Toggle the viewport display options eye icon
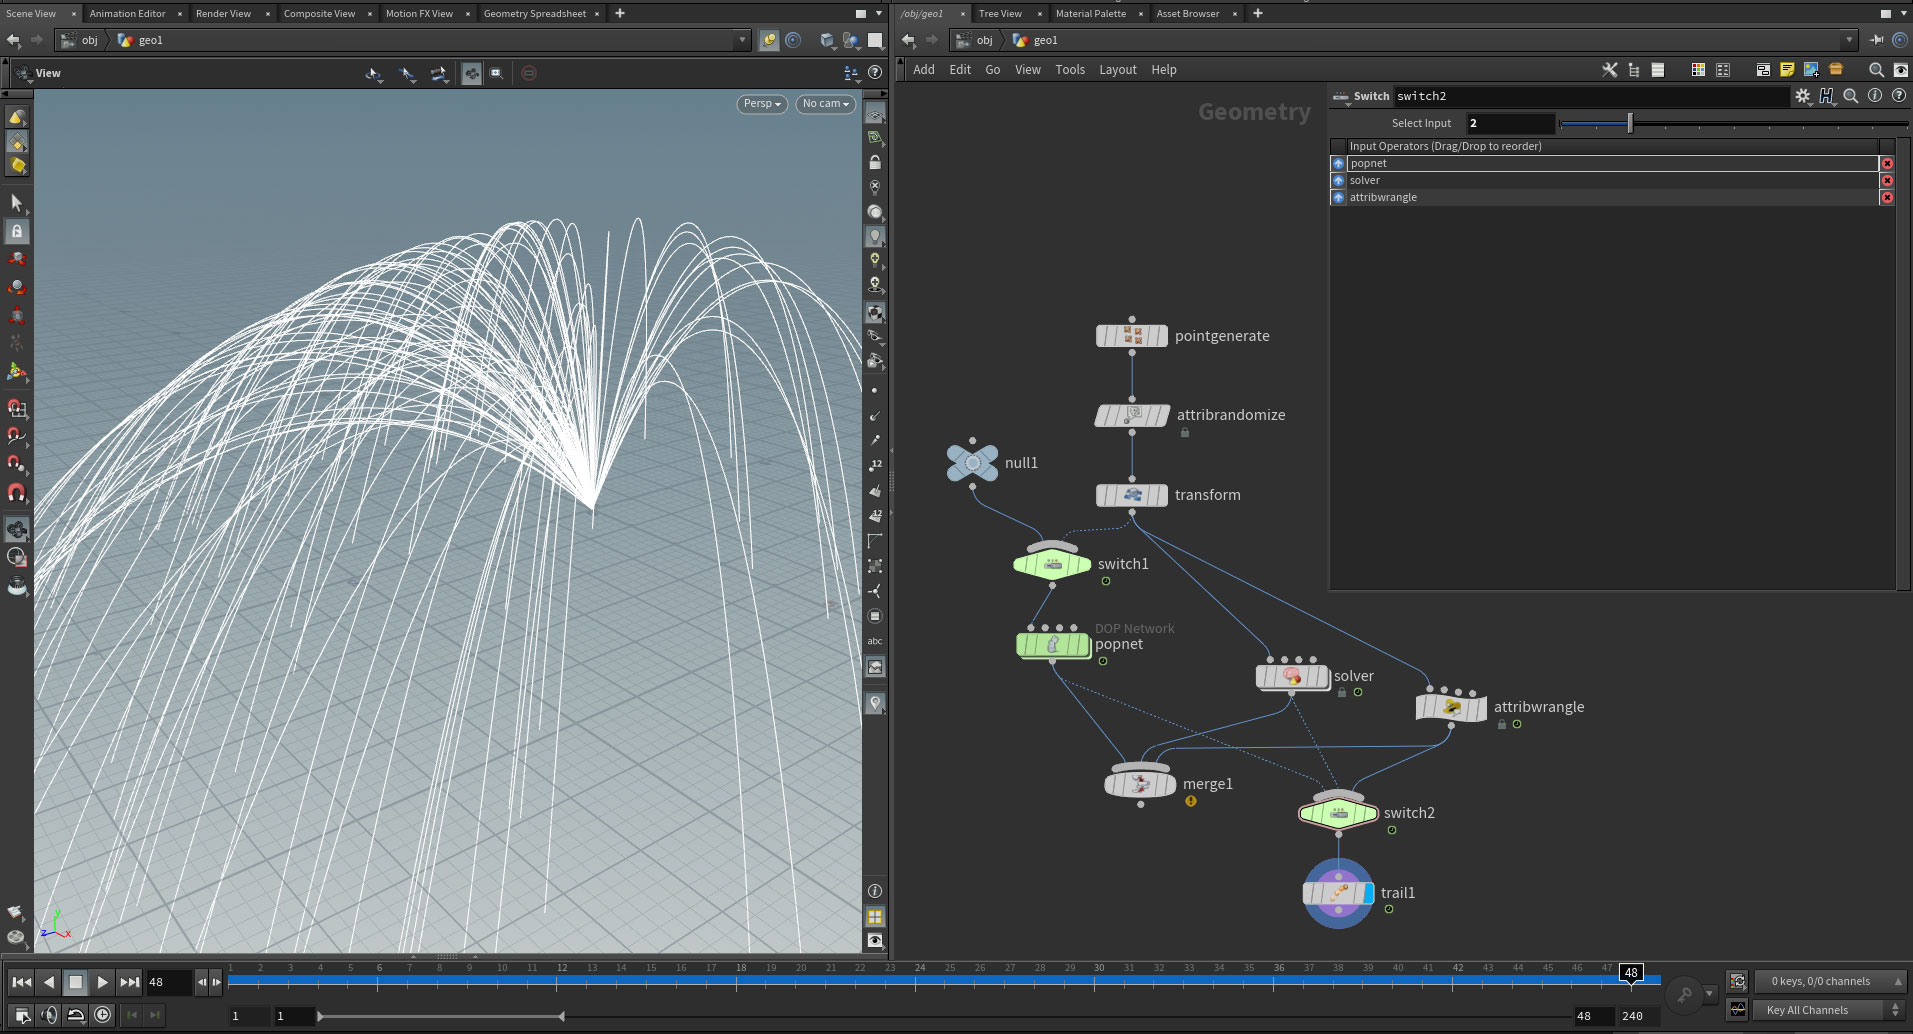Image resolution: width=1913 pixels, height=1034 pixels. (875, 941)
